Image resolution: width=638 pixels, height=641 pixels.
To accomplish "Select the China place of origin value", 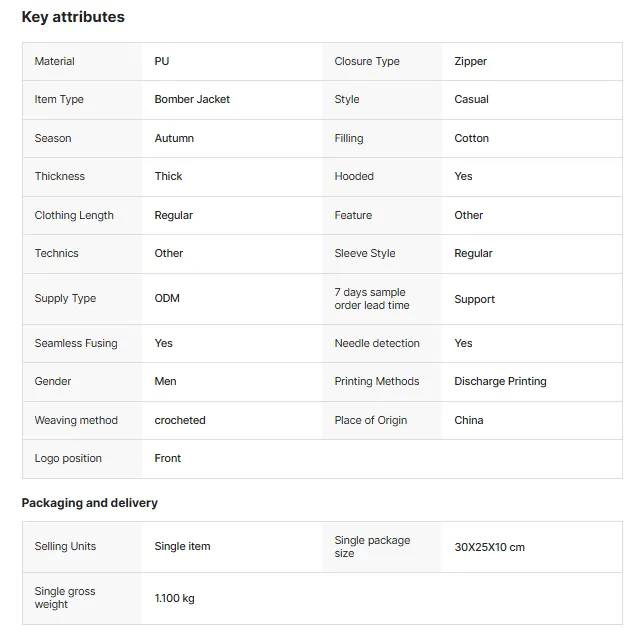I will point(469,420).
